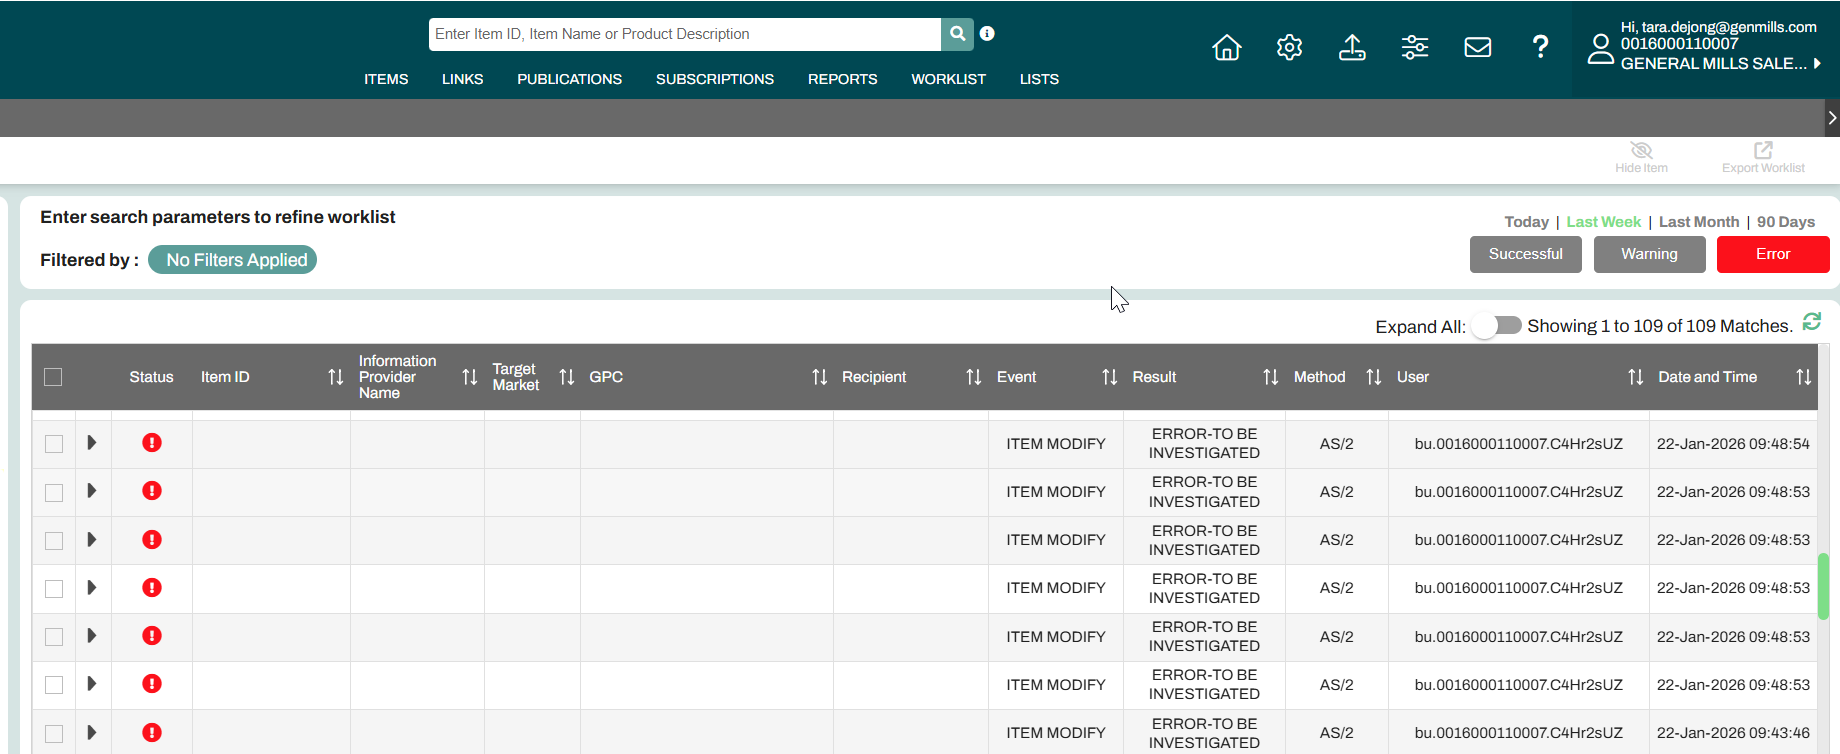Open the search info tooltip icon
Screen dimensions: 1840x754
(987, 33)
